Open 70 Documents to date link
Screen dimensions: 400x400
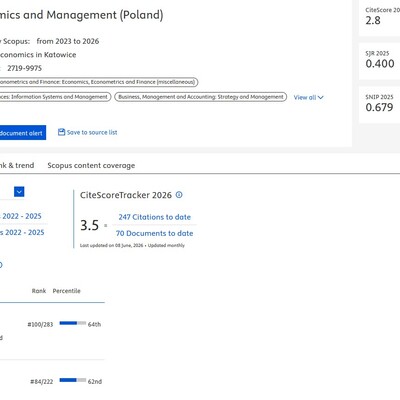pyautogui.click(x=154, y=233)
